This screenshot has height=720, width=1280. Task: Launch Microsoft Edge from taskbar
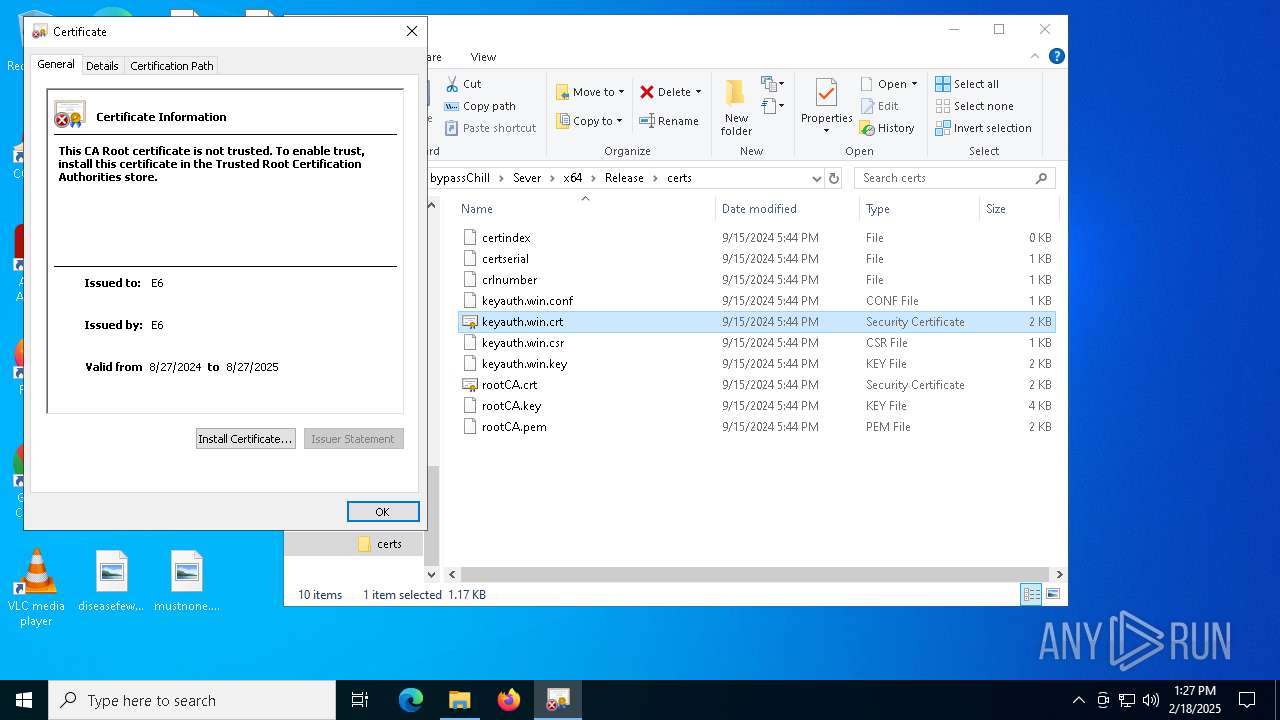click(x=411, y=700)
